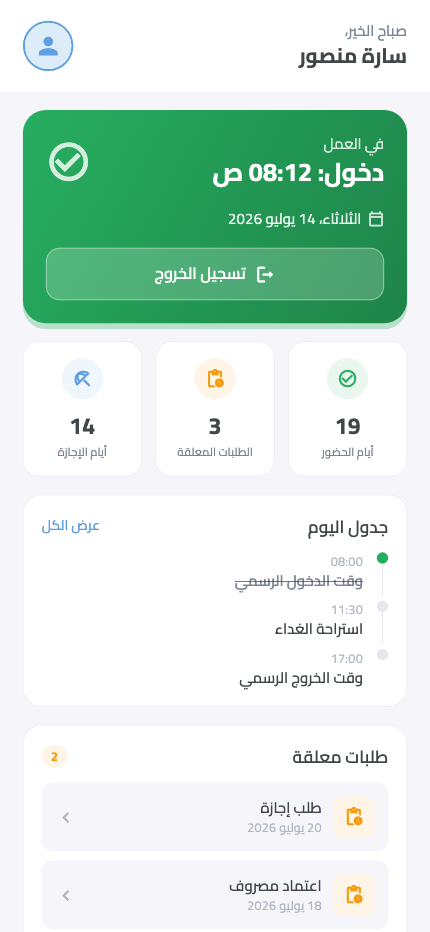Open the أيام الحضور stat card
430x932 pixels.
(347, 409)
